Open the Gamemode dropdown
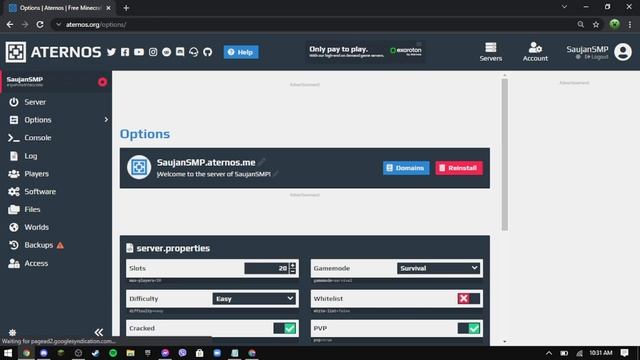 pyautogui.click(x=438, y=268)
